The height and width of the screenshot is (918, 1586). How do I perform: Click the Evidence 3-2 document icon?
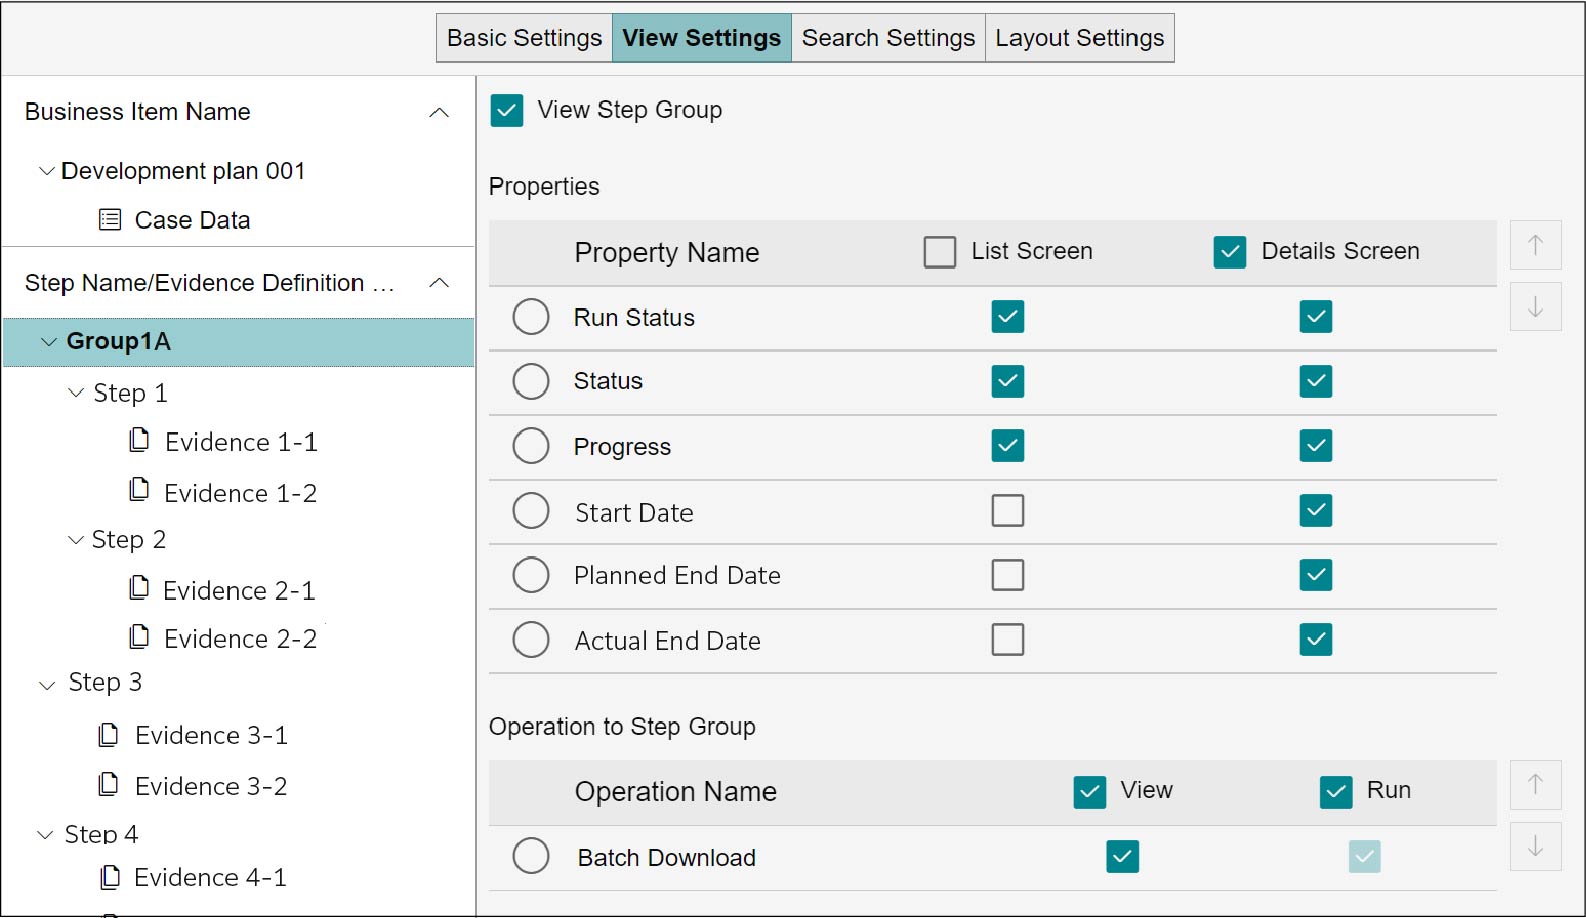[x=109, y=784]
